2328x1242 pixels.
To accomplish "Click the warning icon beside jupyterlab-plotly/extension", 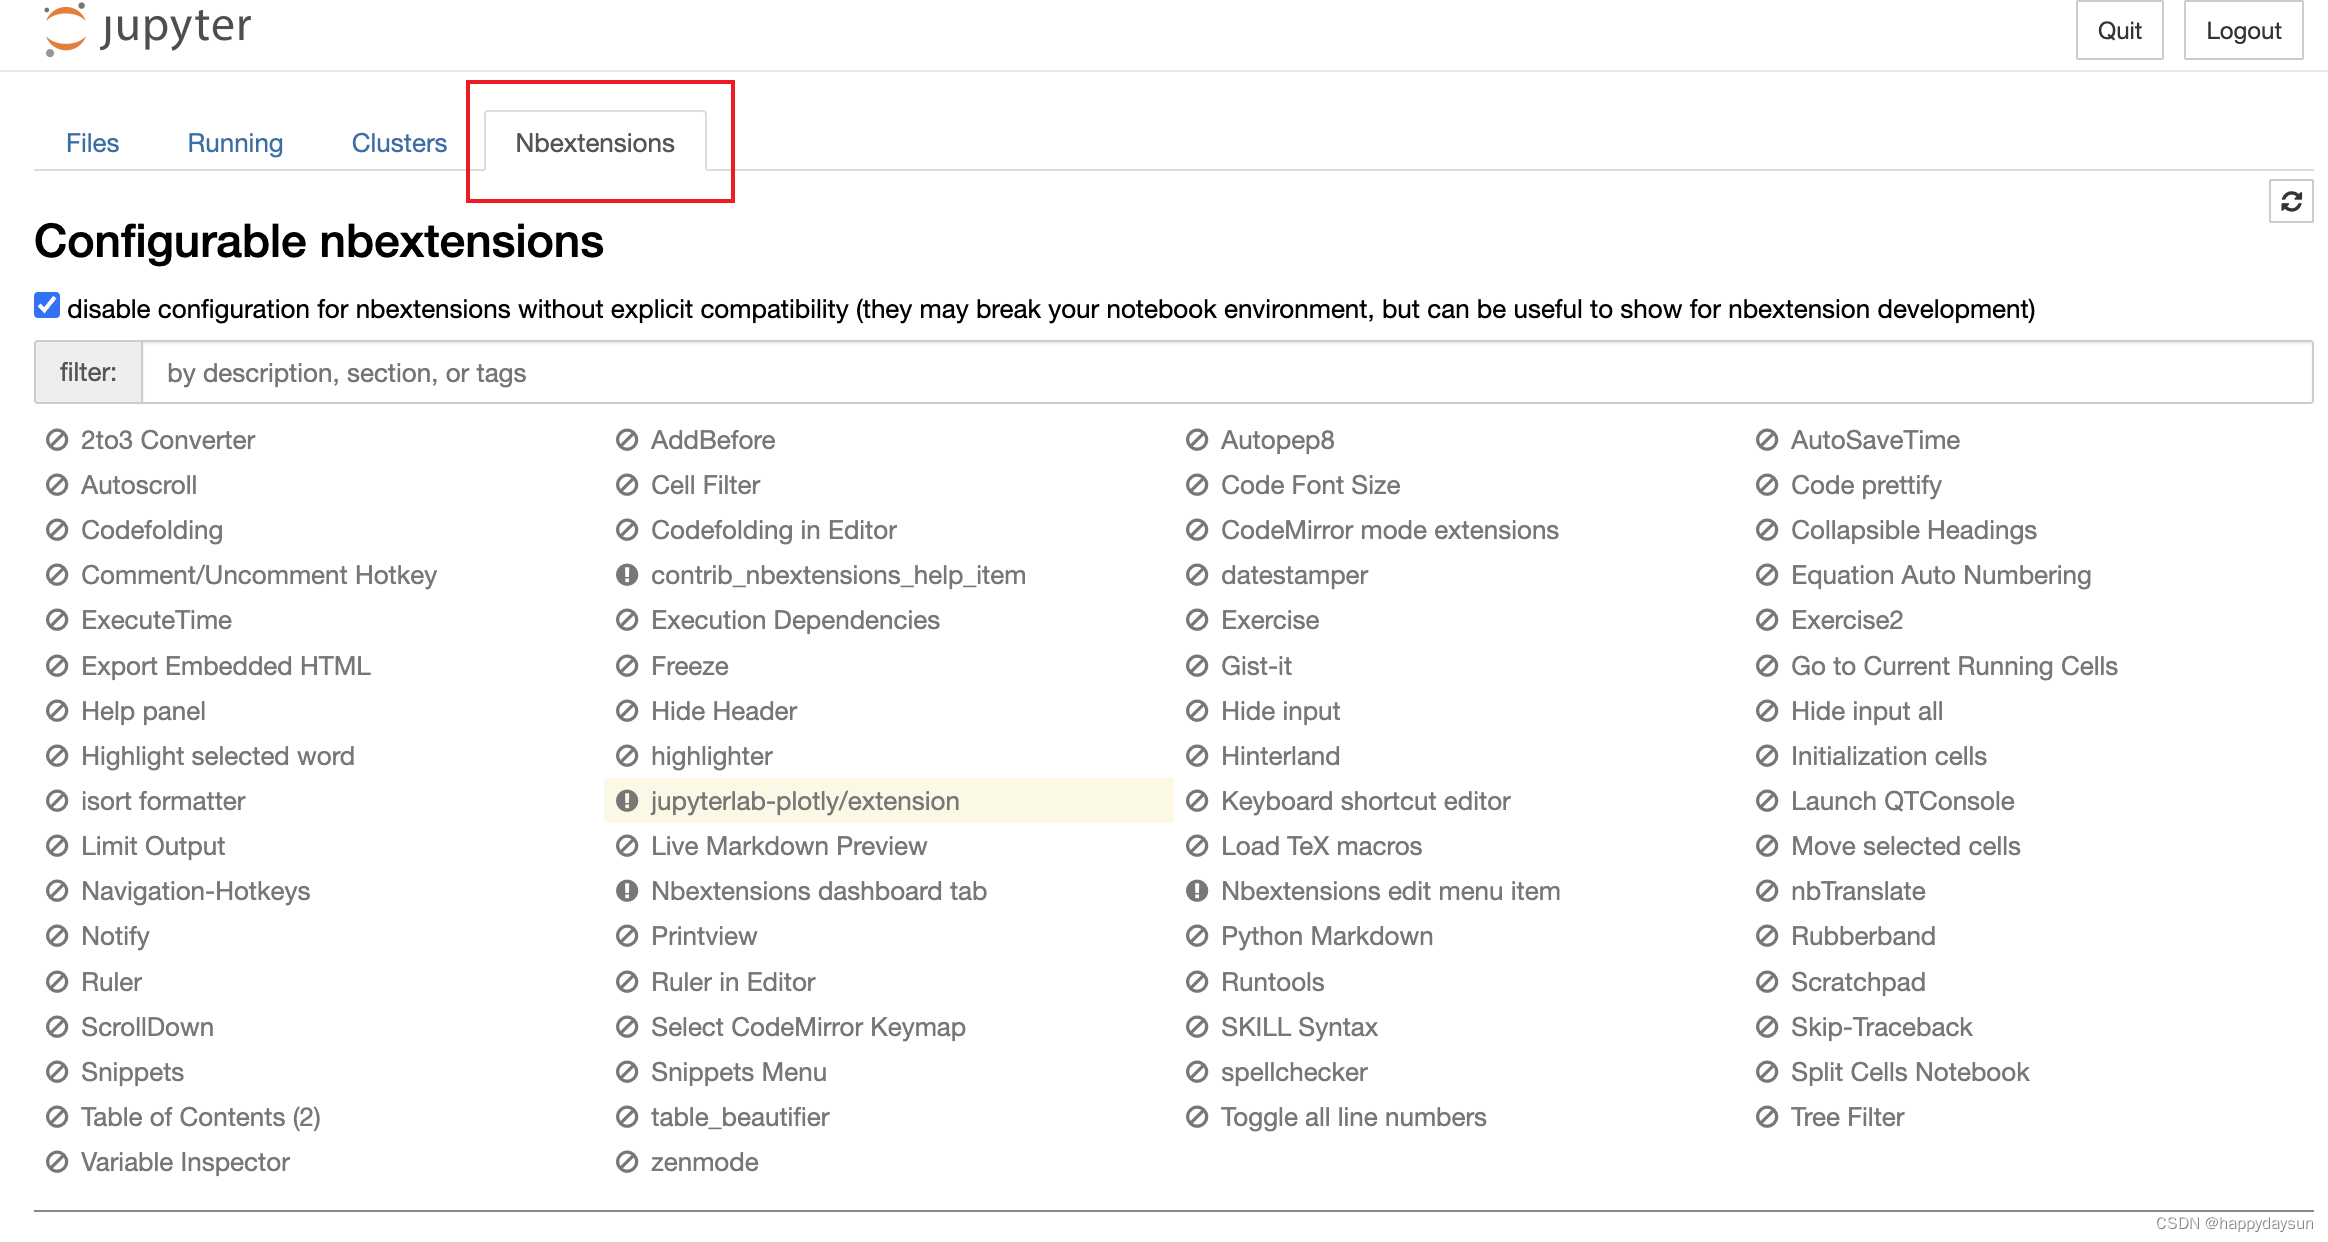I will click(x=626, y=801).
